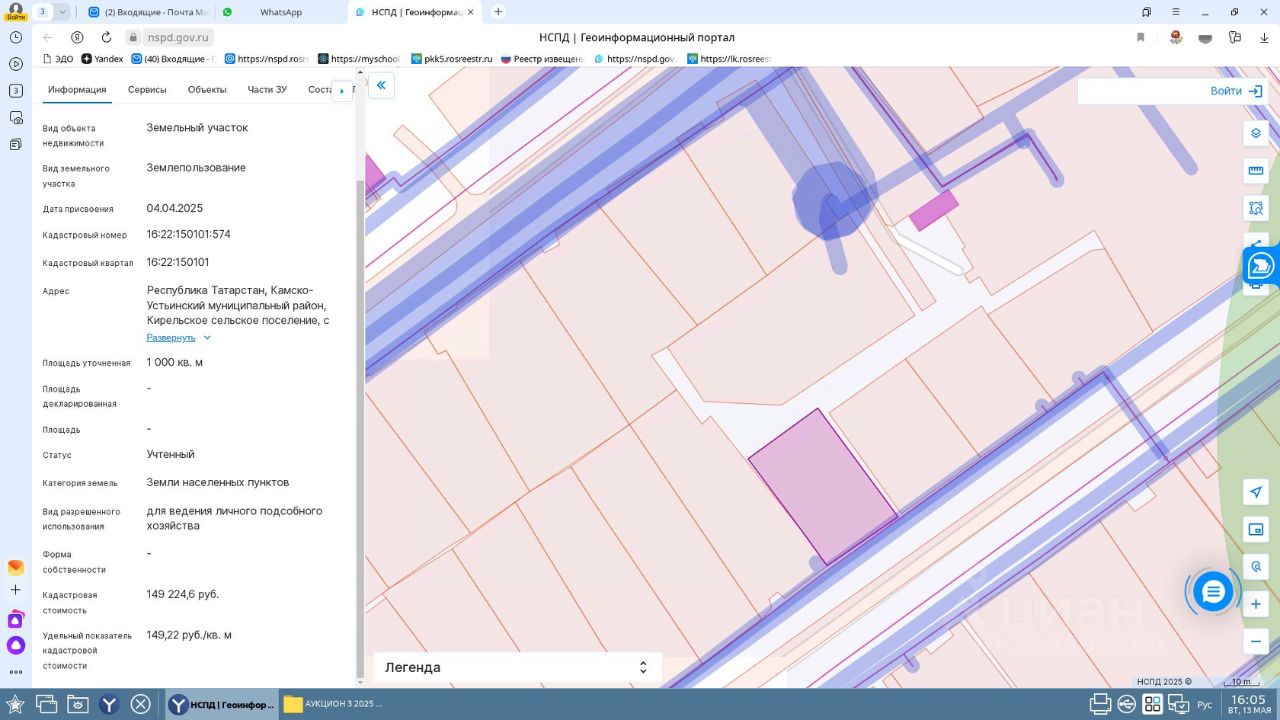Select the cadastral value 149 224,6 руб.

tap(183, 594)
